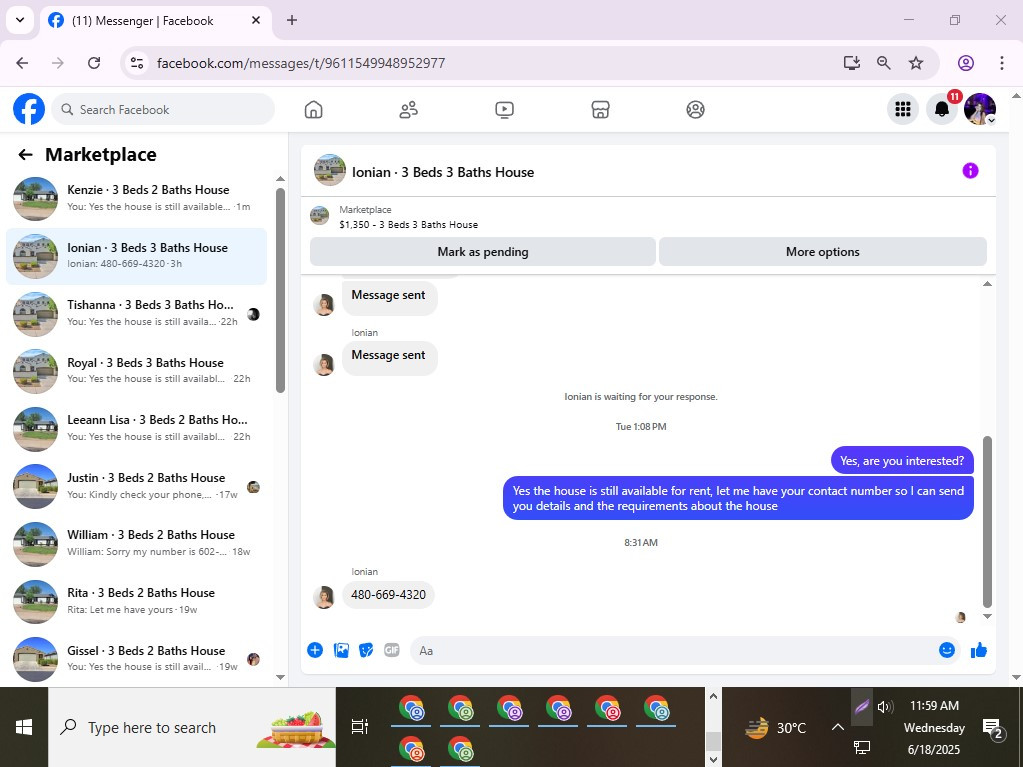The image size is (1023, 767).
Task: Open the Rita 3 Beds 2 Baths conversation
Action: point(136,601)
